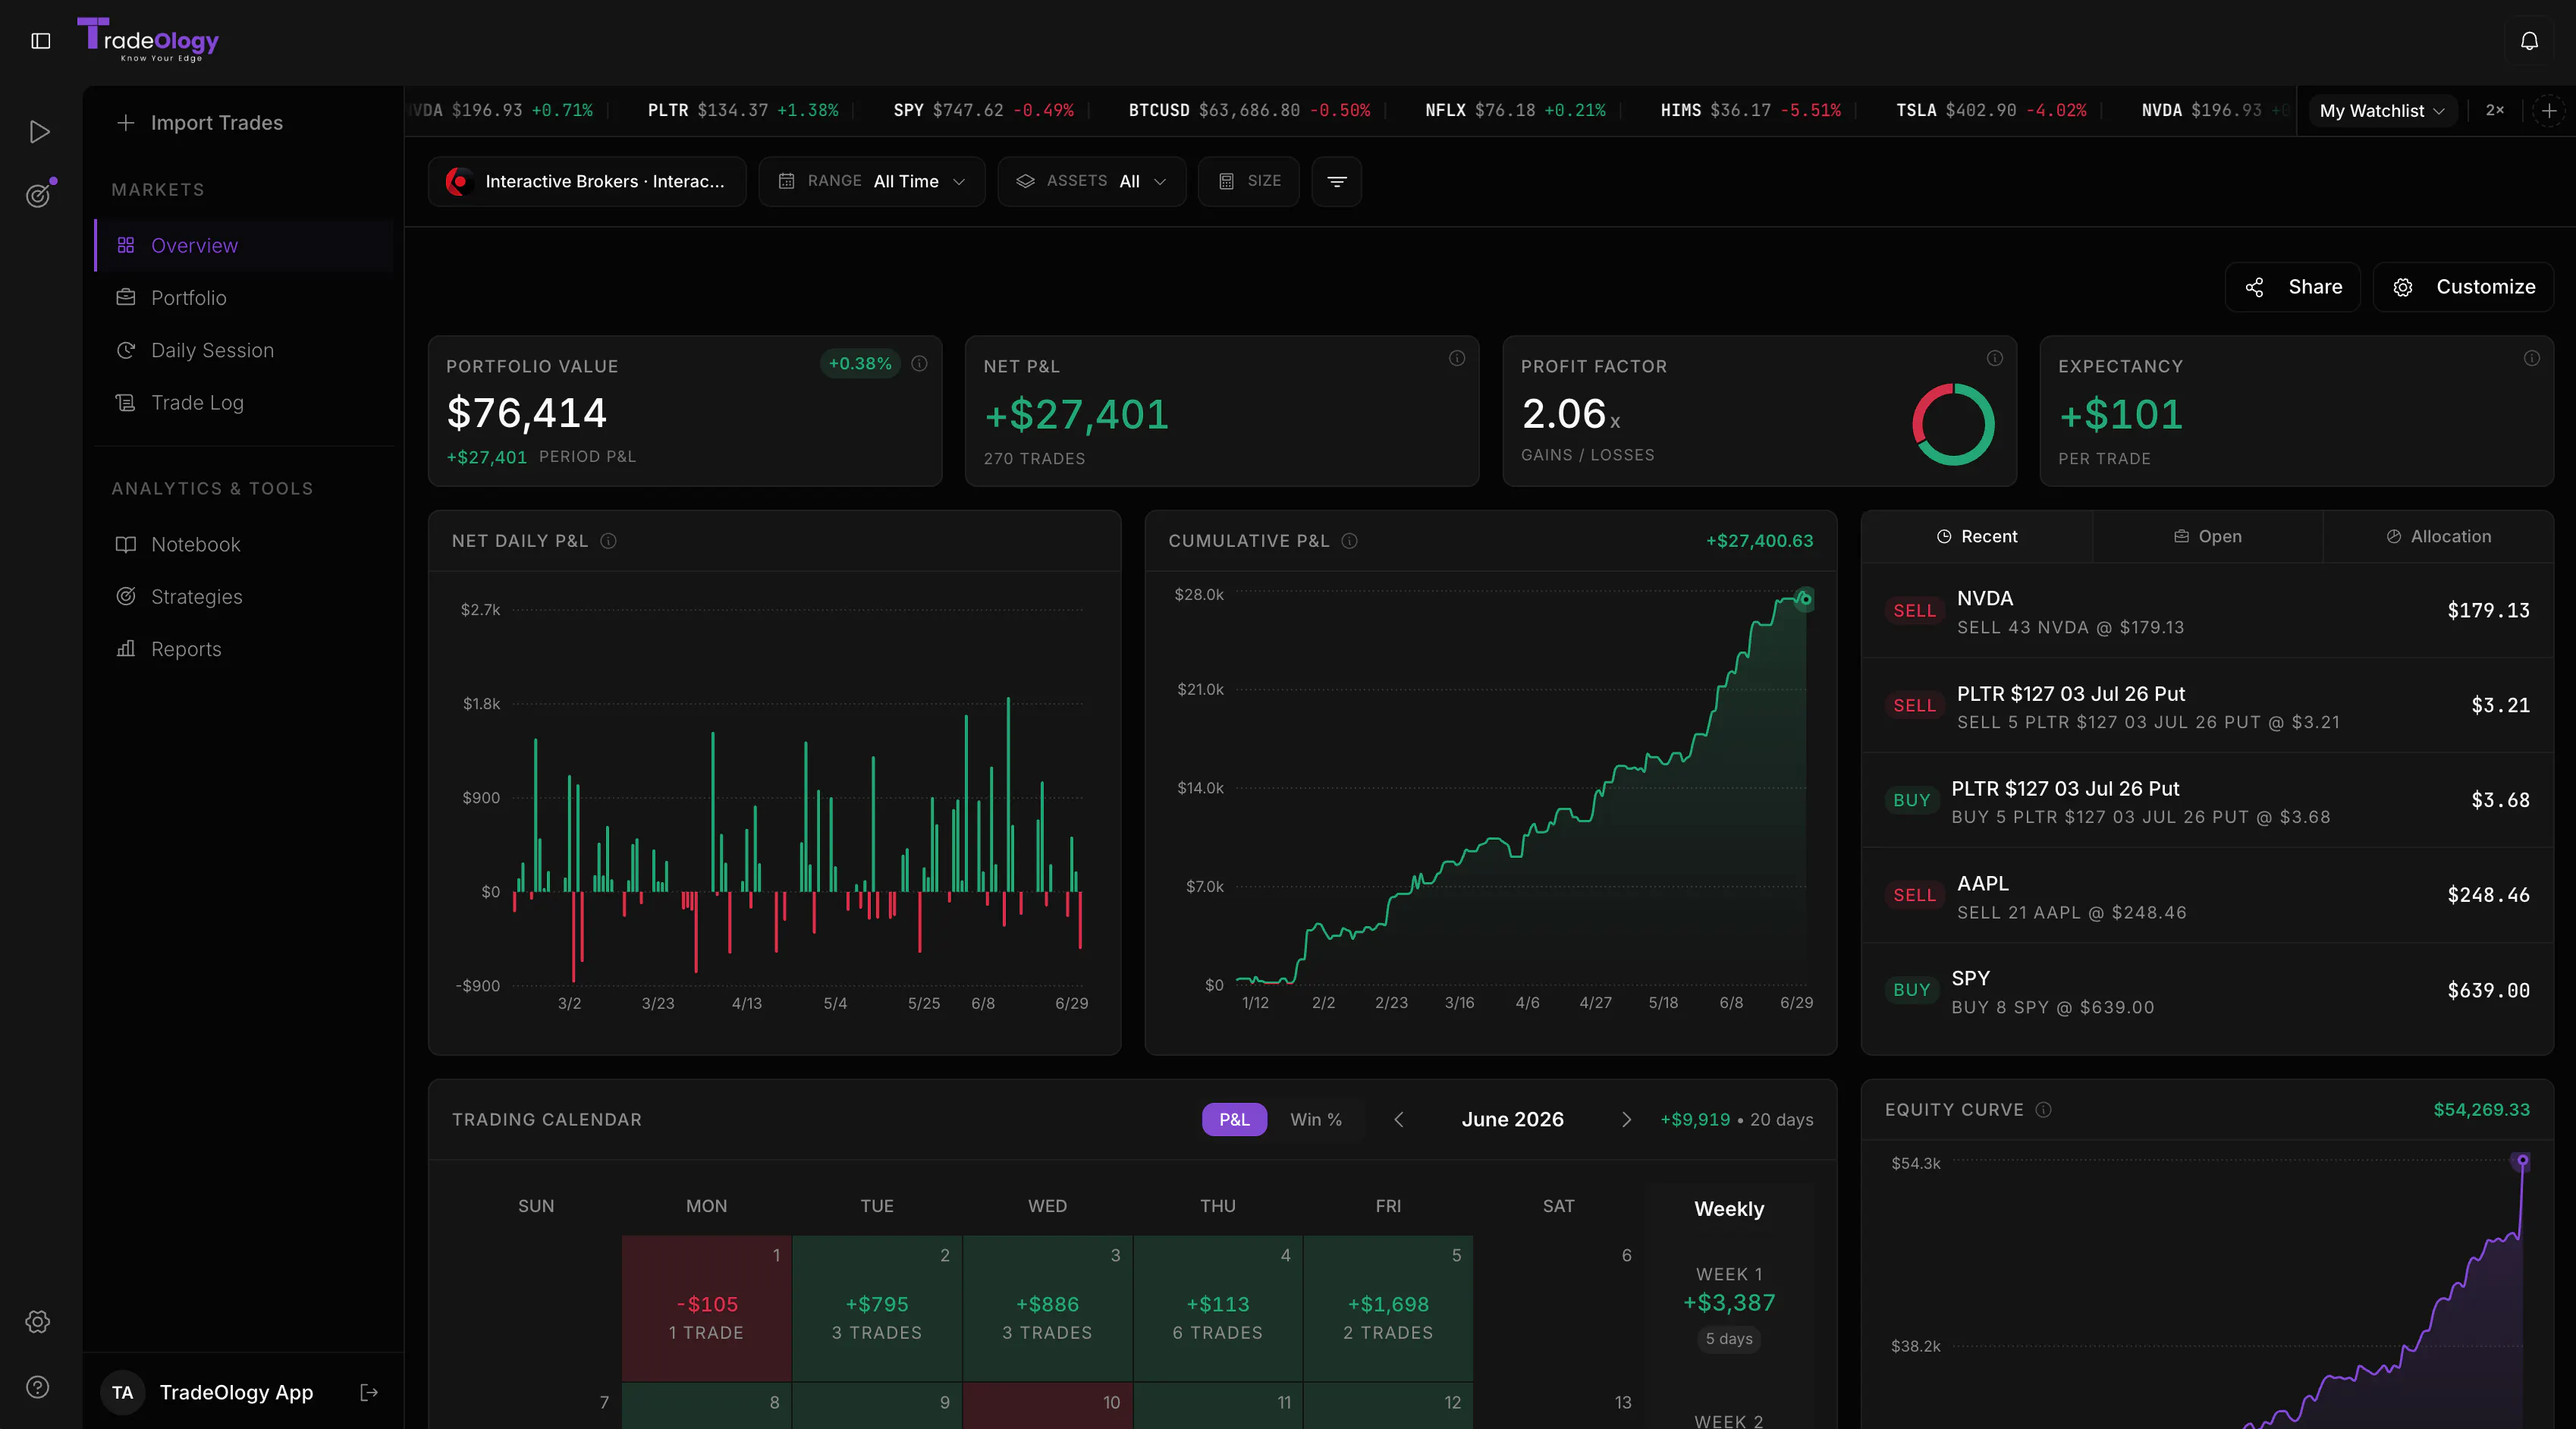Image resolution: width=2576 pixels, height=1429 pixels.
Task: Switch to the Allocation tab
Action: click(x=2438, y=537)
